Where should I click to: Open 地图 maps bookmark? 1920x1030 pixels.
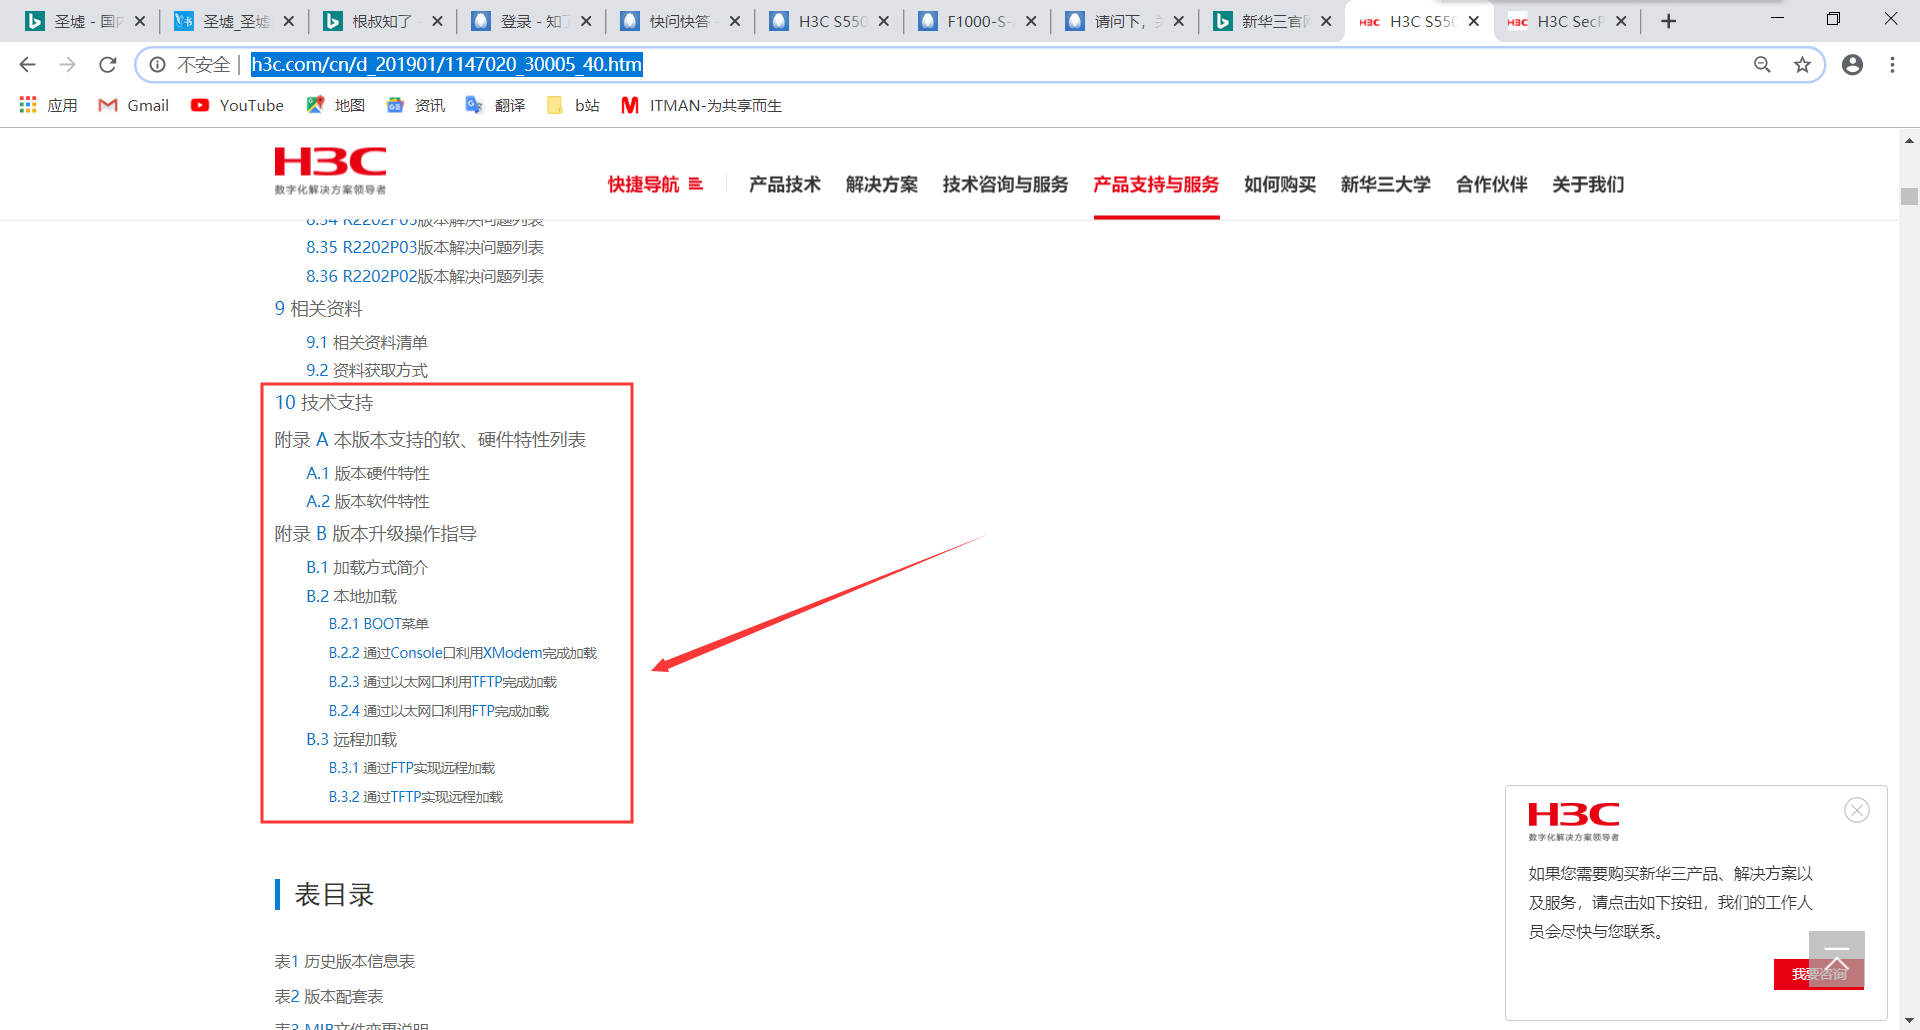335,105
